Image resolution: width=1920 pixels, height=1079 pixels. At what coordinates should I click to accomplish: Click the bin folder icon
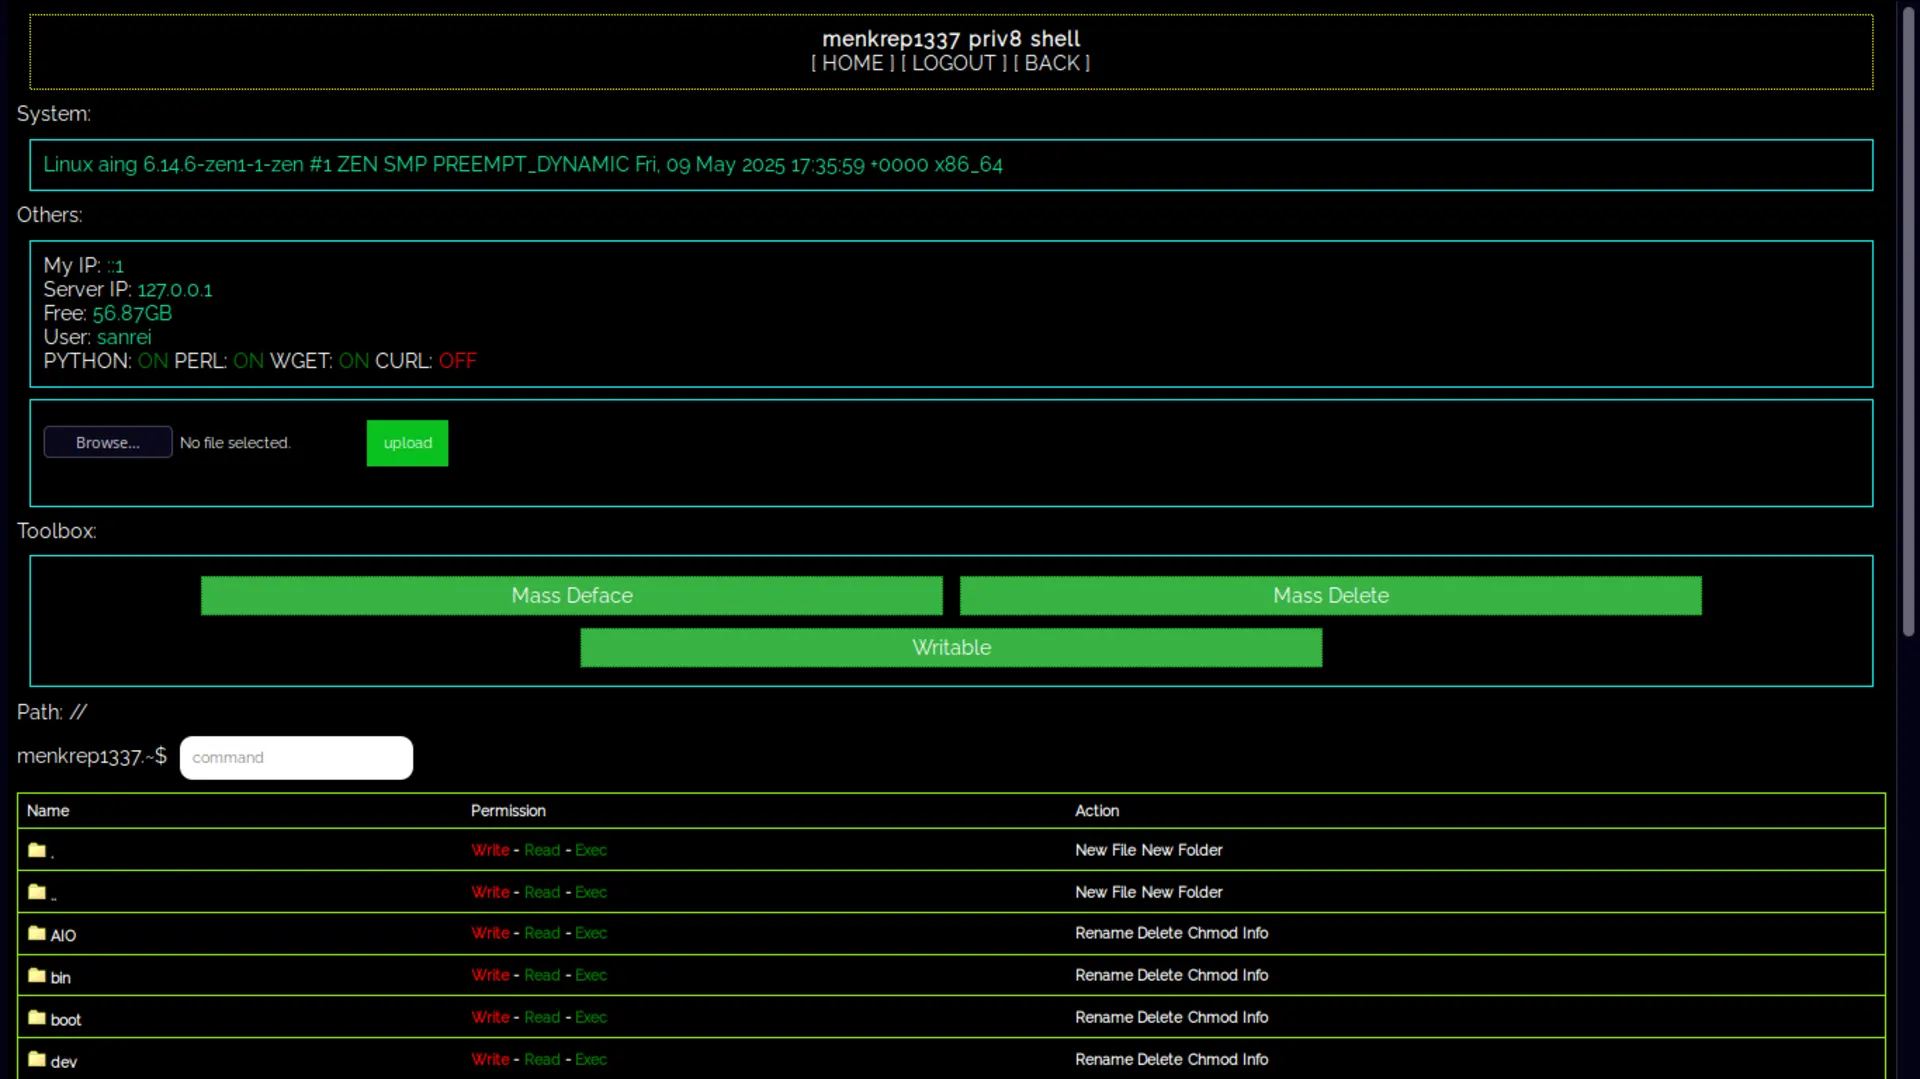[x=37, y=975]
